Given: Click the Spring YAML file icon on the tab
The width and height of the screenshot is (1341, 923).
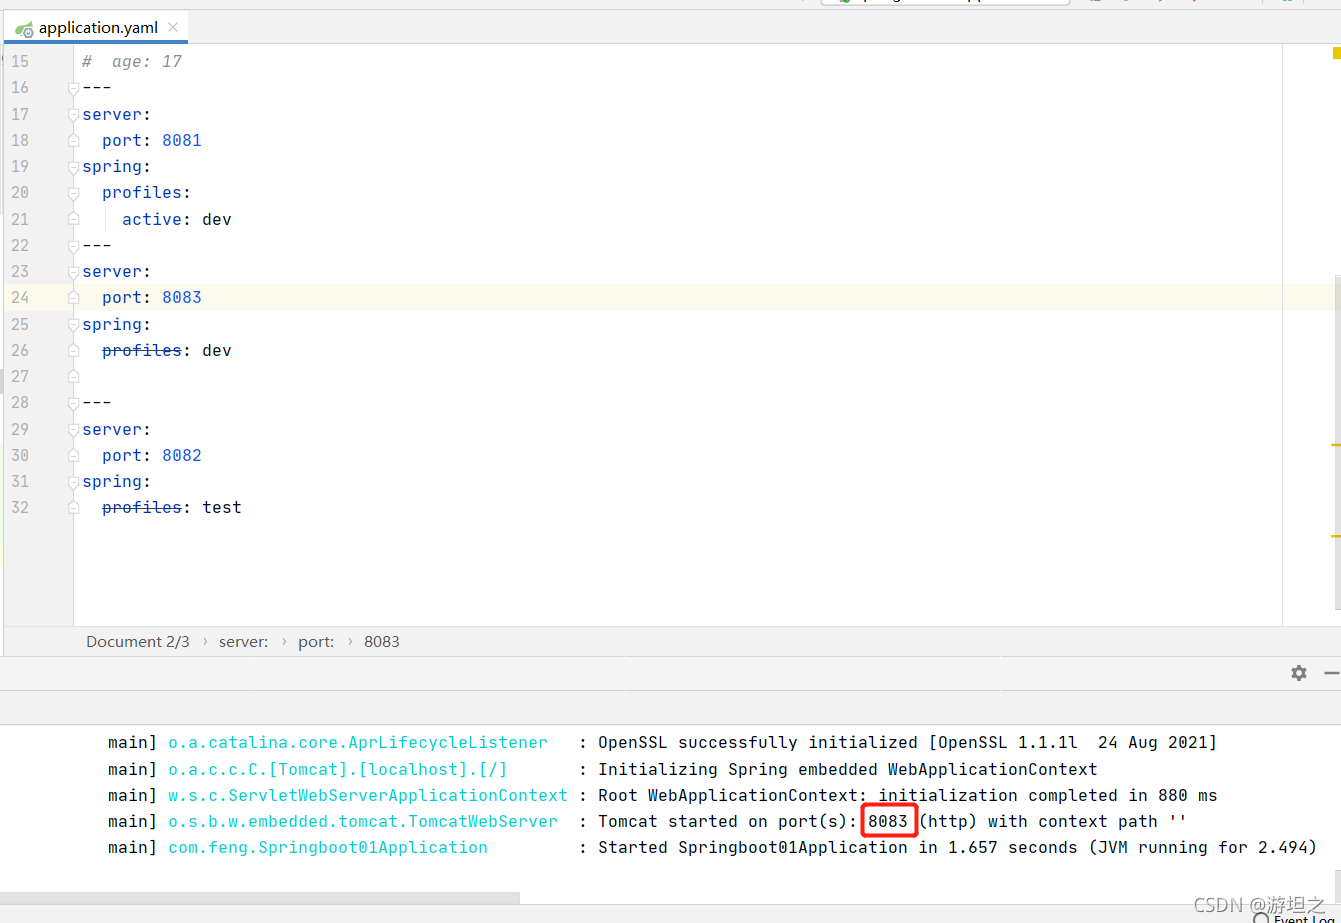Looking at the screenshot, I should [x=22, y=27].
